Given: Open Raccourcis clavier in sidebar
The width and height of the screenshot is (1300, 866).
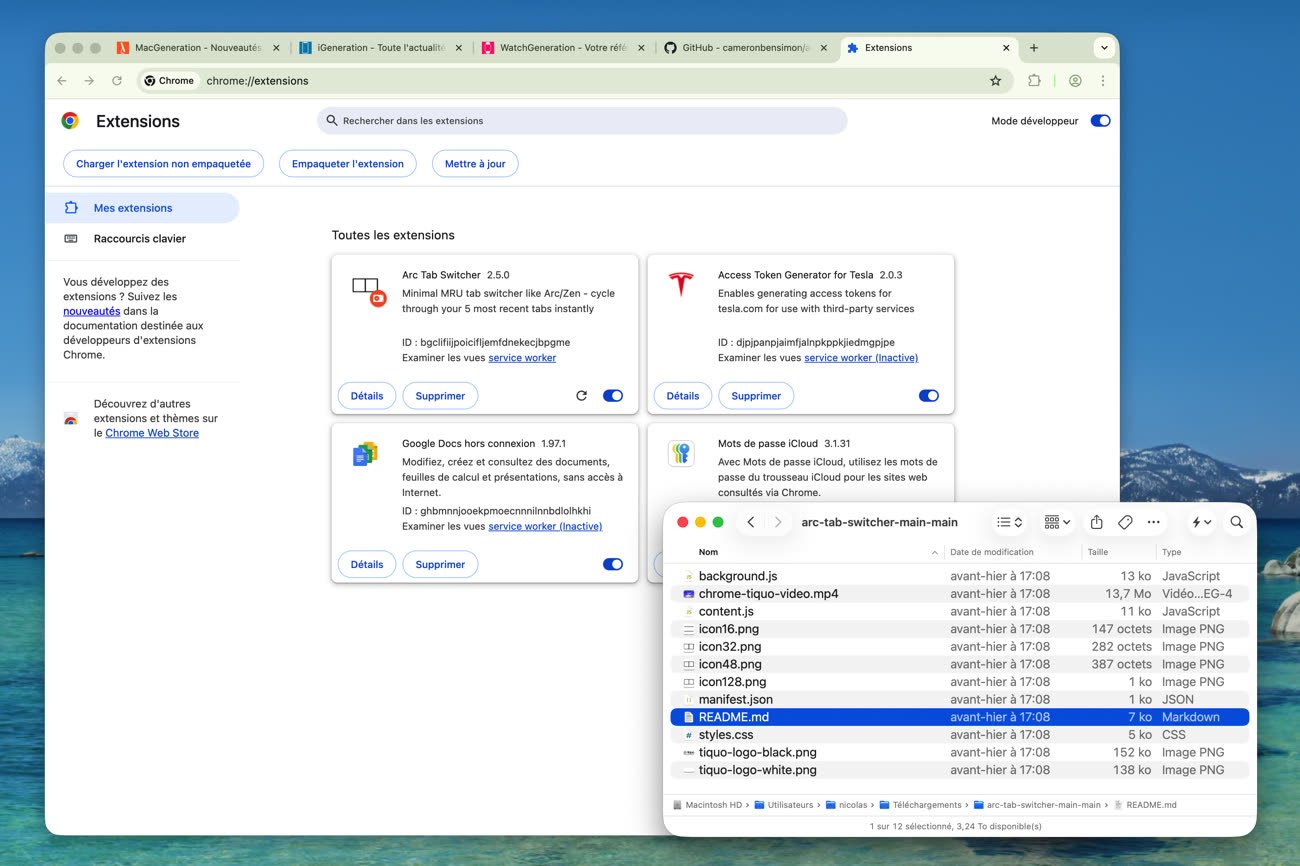Looking at the screenshot, I should (139, 239).
